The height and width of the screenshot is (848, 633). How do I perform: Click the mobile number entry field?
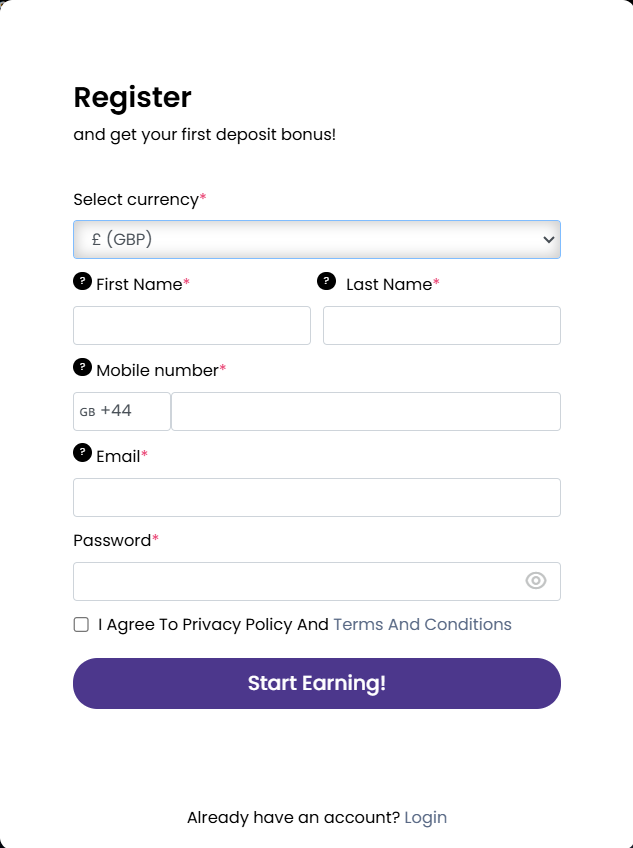[x=366, y=411]
